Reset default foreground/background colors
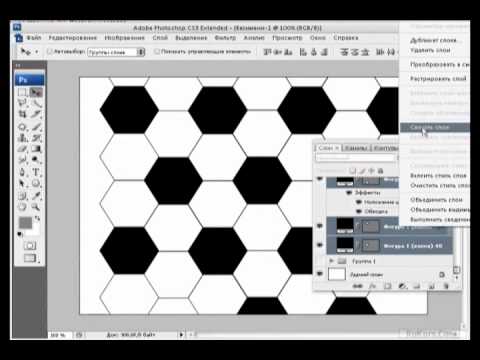The image size is (480, 360). click(x=20, y=234)
